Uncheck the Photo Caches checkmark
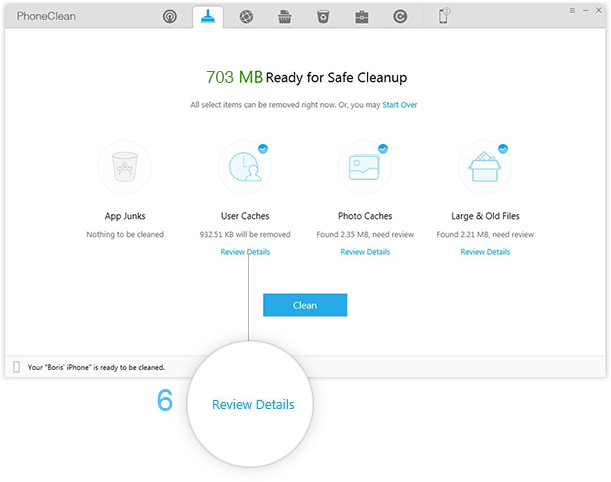The image size is (611, 482). [x=382, y=147]
